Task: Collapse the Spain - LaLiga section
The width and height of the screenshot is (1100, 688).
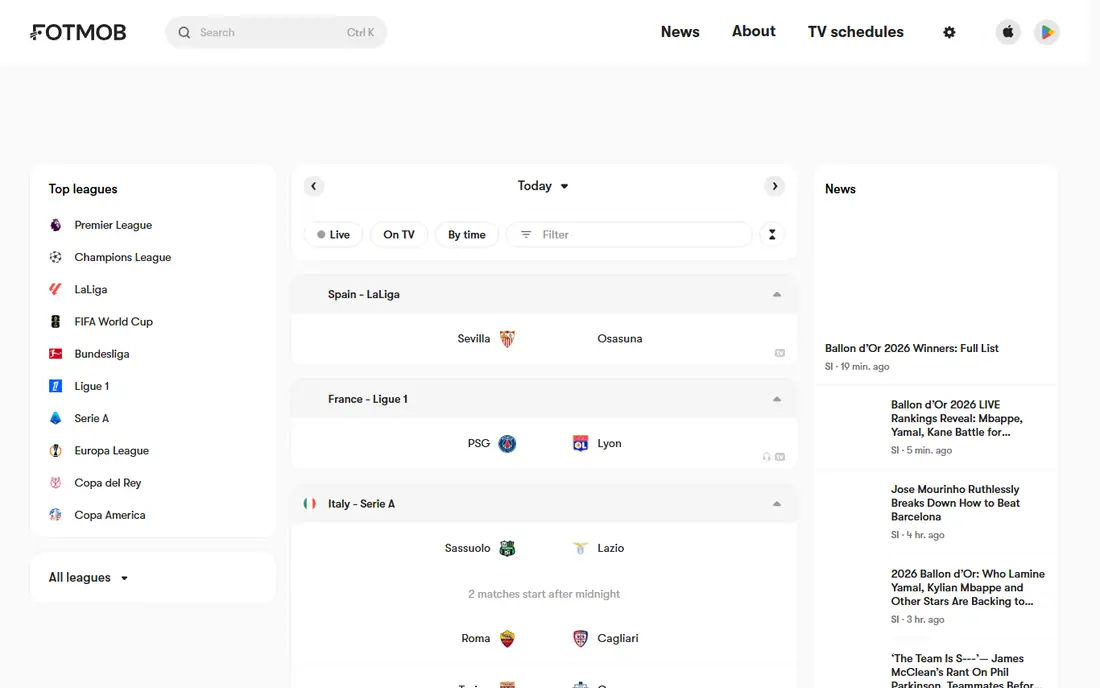Action: coord(777,295)
